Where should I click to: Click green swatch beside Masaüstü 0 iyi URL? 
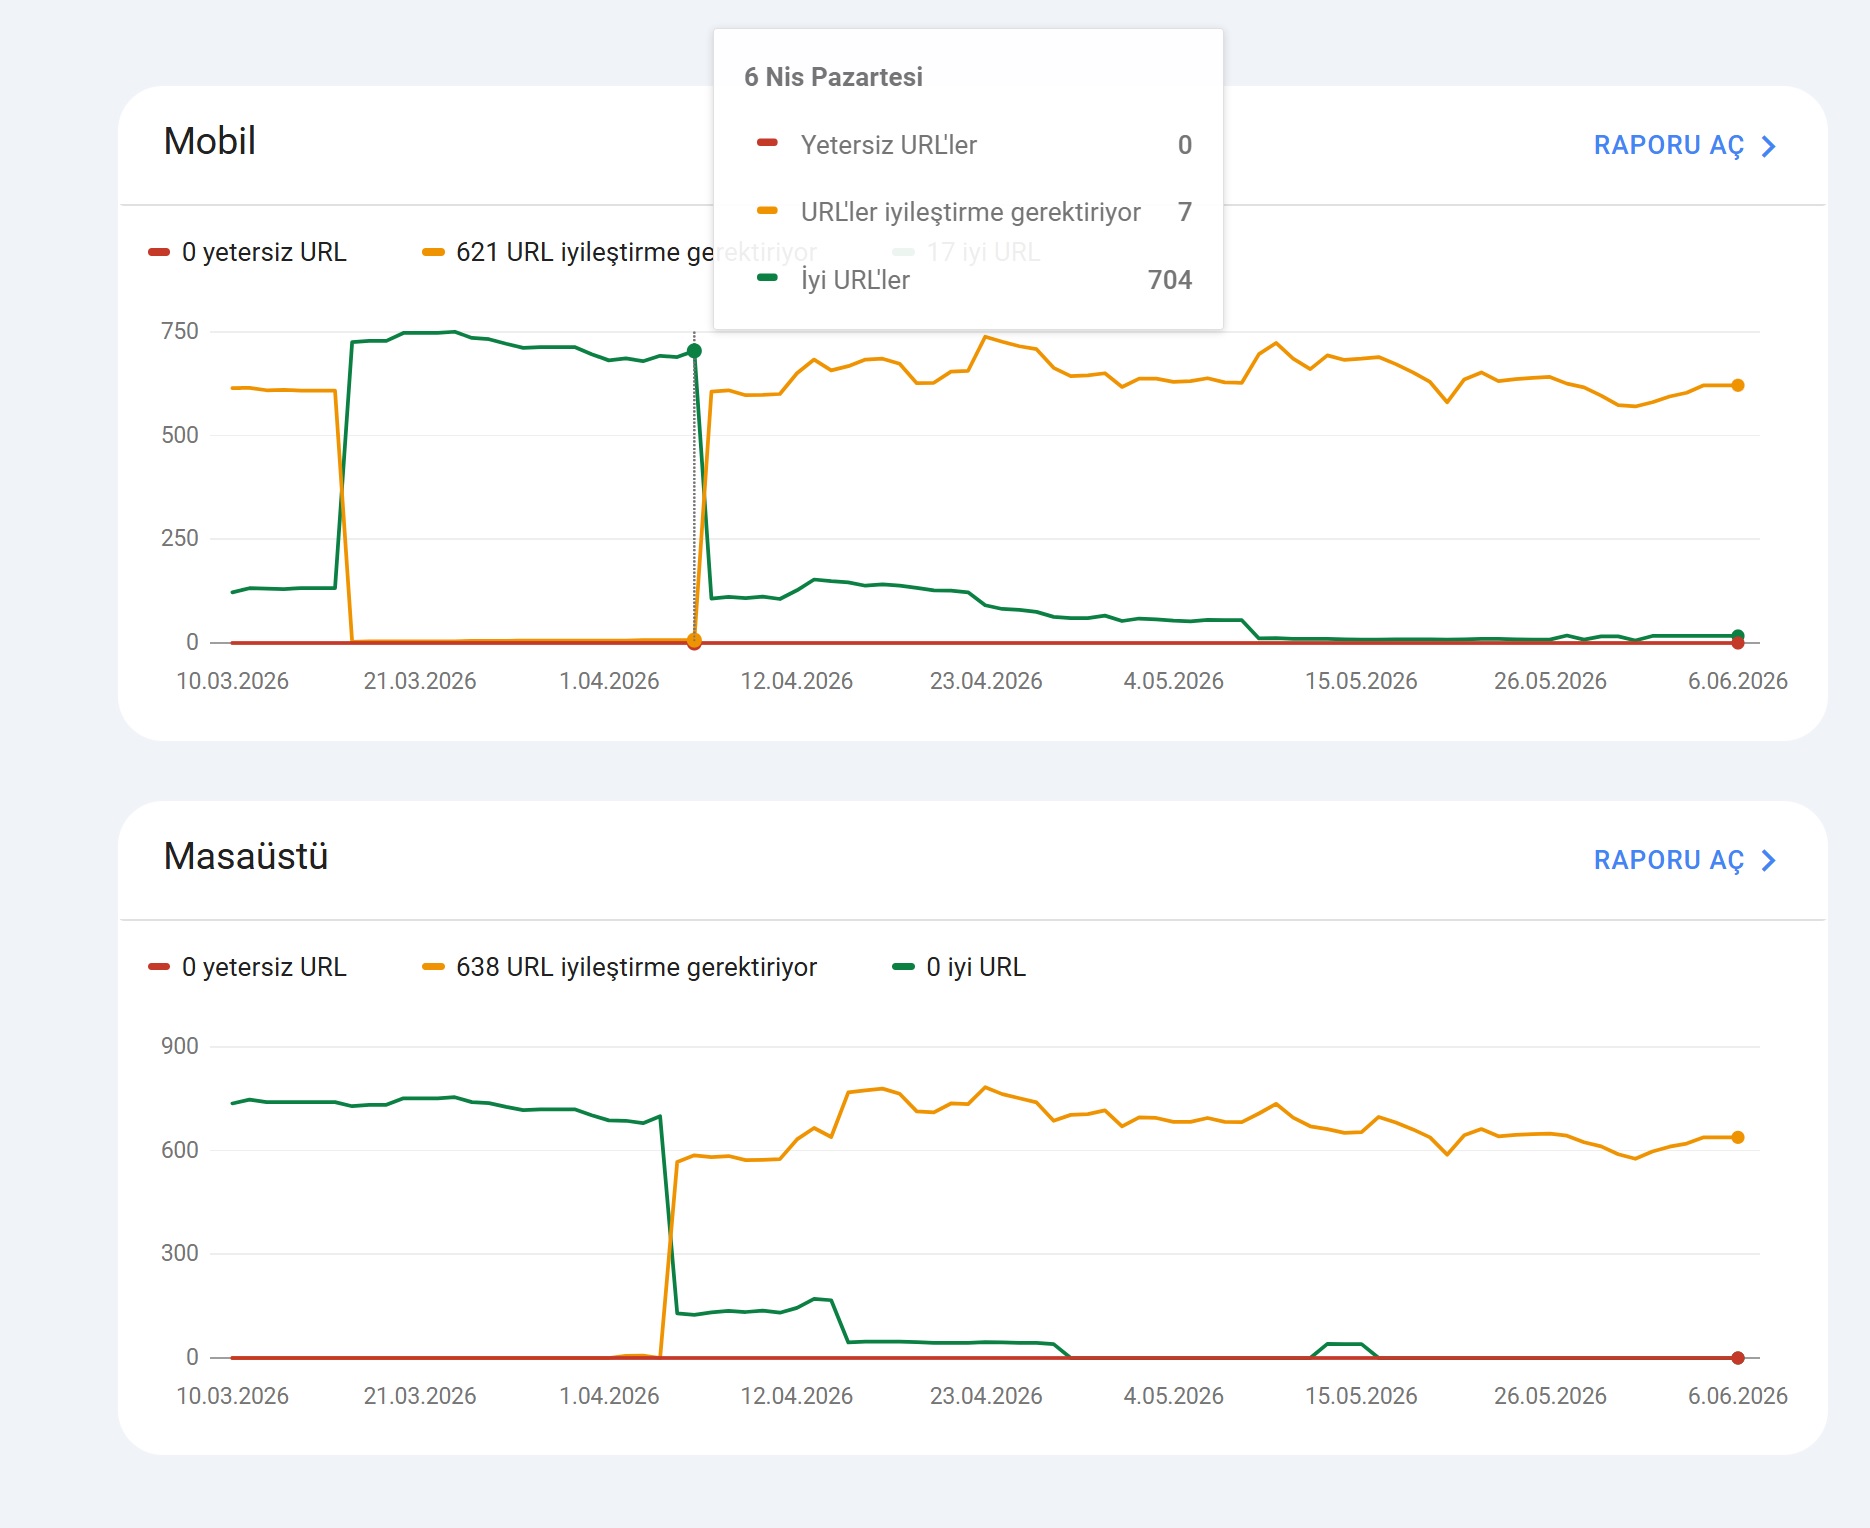click(903, 967)
